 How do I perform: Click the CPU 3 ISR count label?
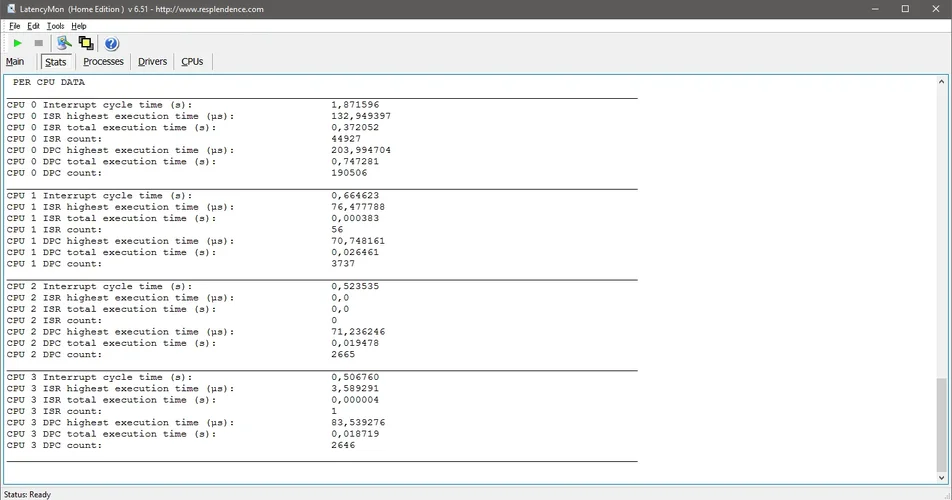click(55, 411)
